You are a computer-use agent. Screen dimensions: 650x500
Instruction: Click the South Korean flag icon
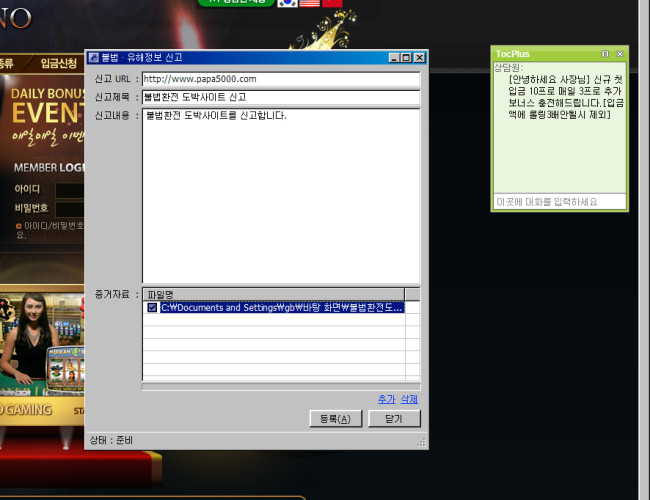tap(288, 3)
